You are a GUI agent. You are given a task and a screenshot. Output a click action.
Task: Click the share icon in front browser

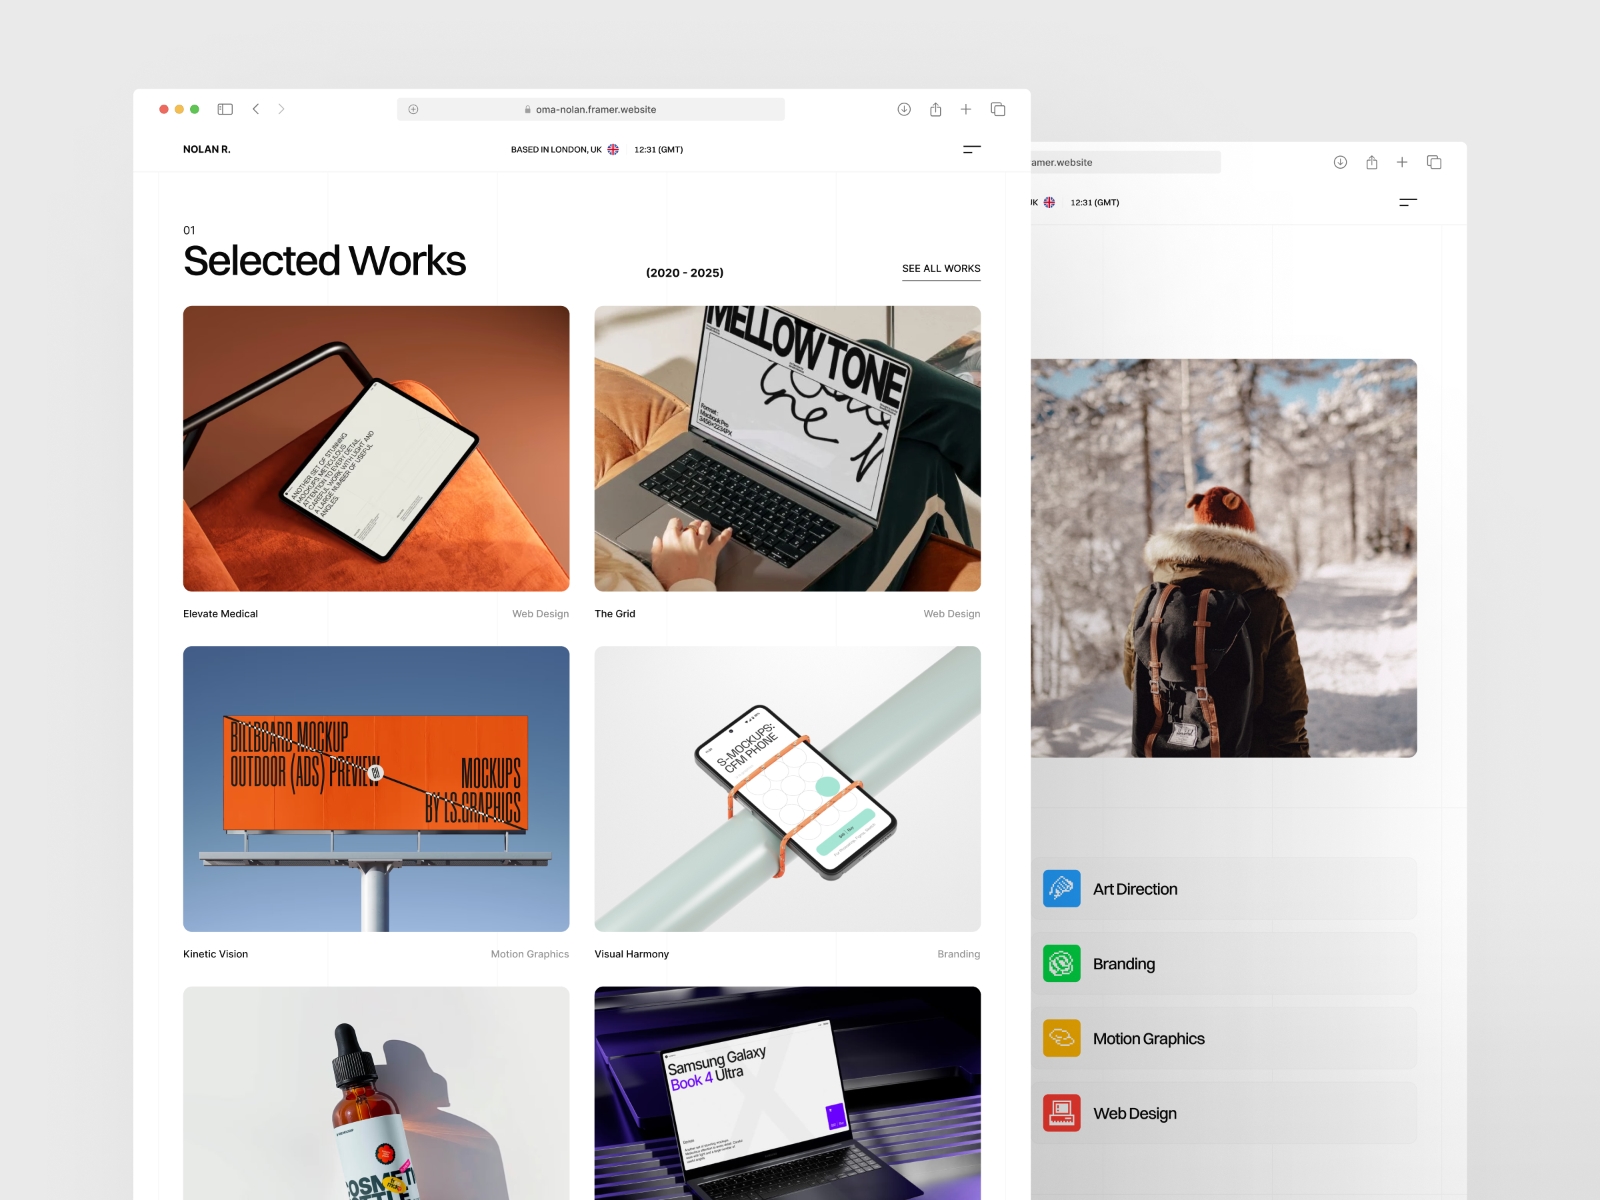point(935,109)
